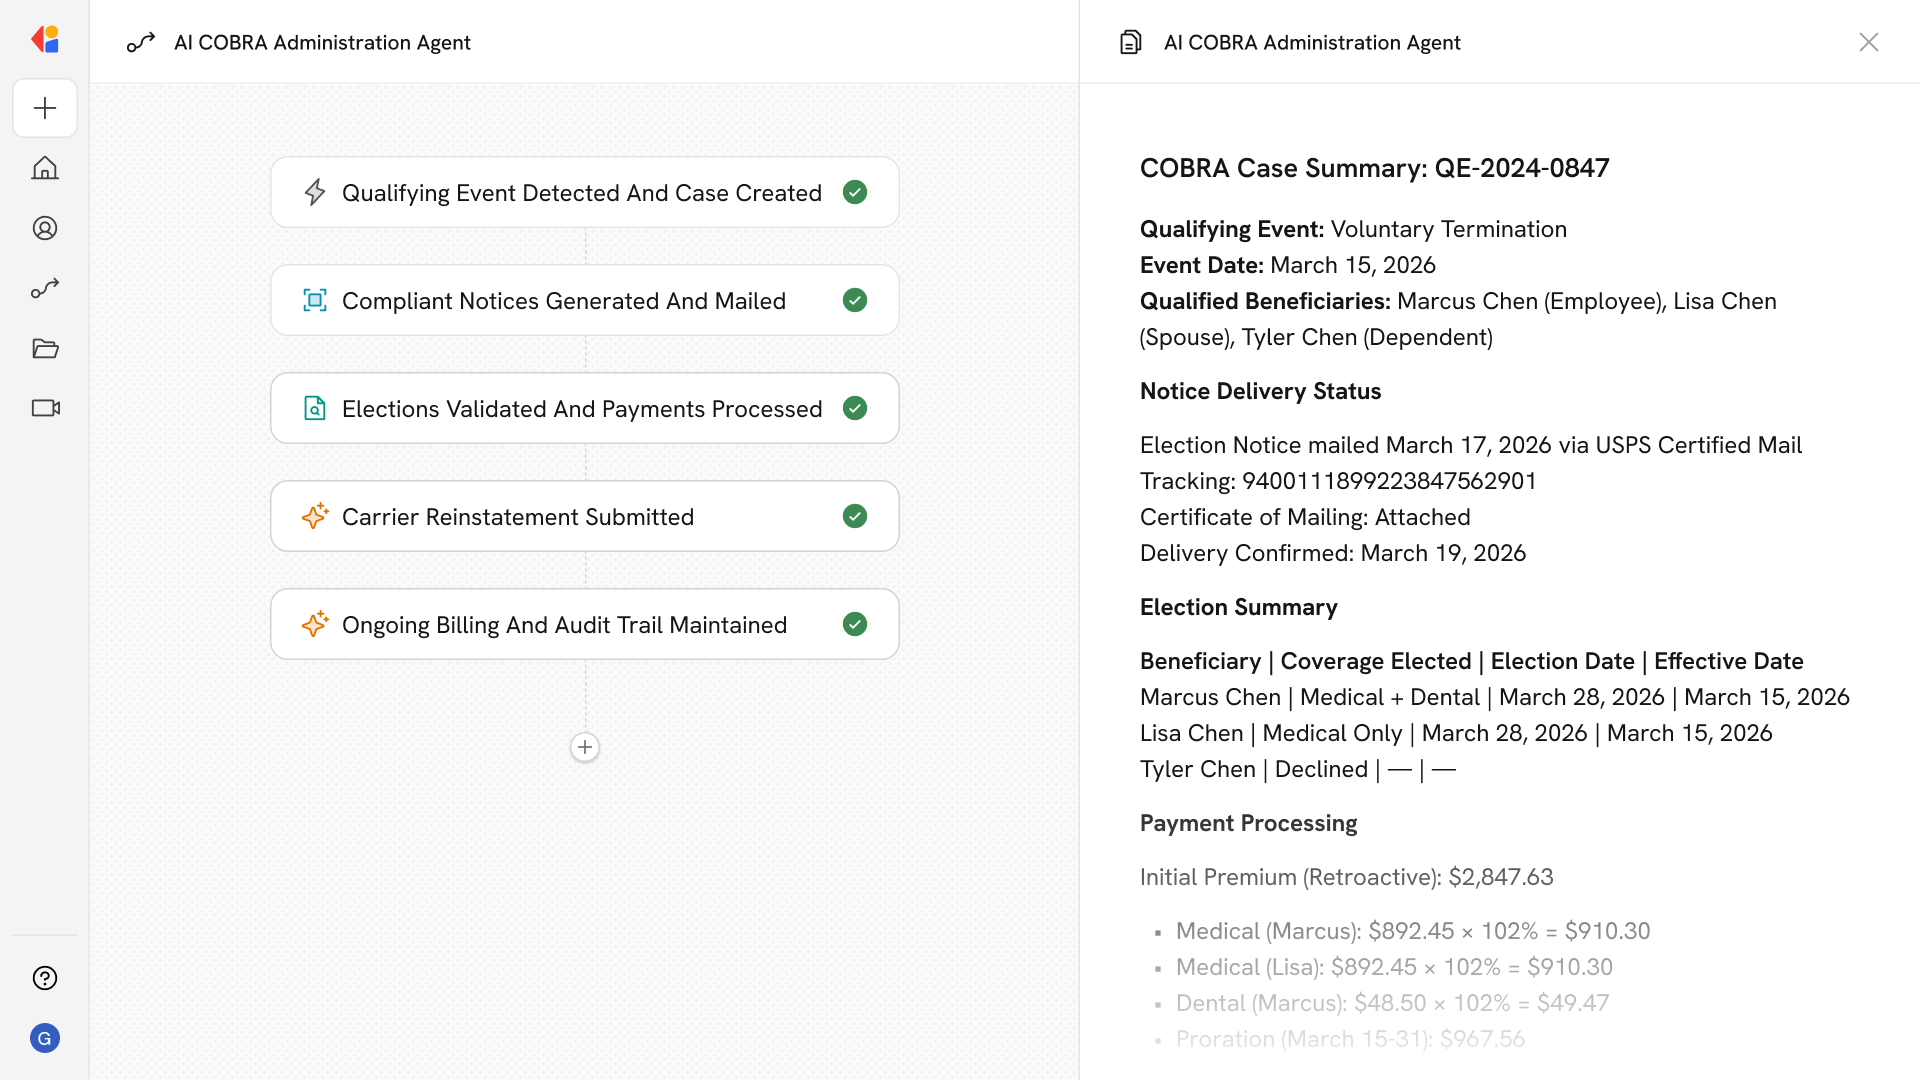Select the Compliant Notices Generated And Mailed step
Image resolution: width=1920 pixels, height=1080 pixels.
pyautogui.click(x=563, y=301)
